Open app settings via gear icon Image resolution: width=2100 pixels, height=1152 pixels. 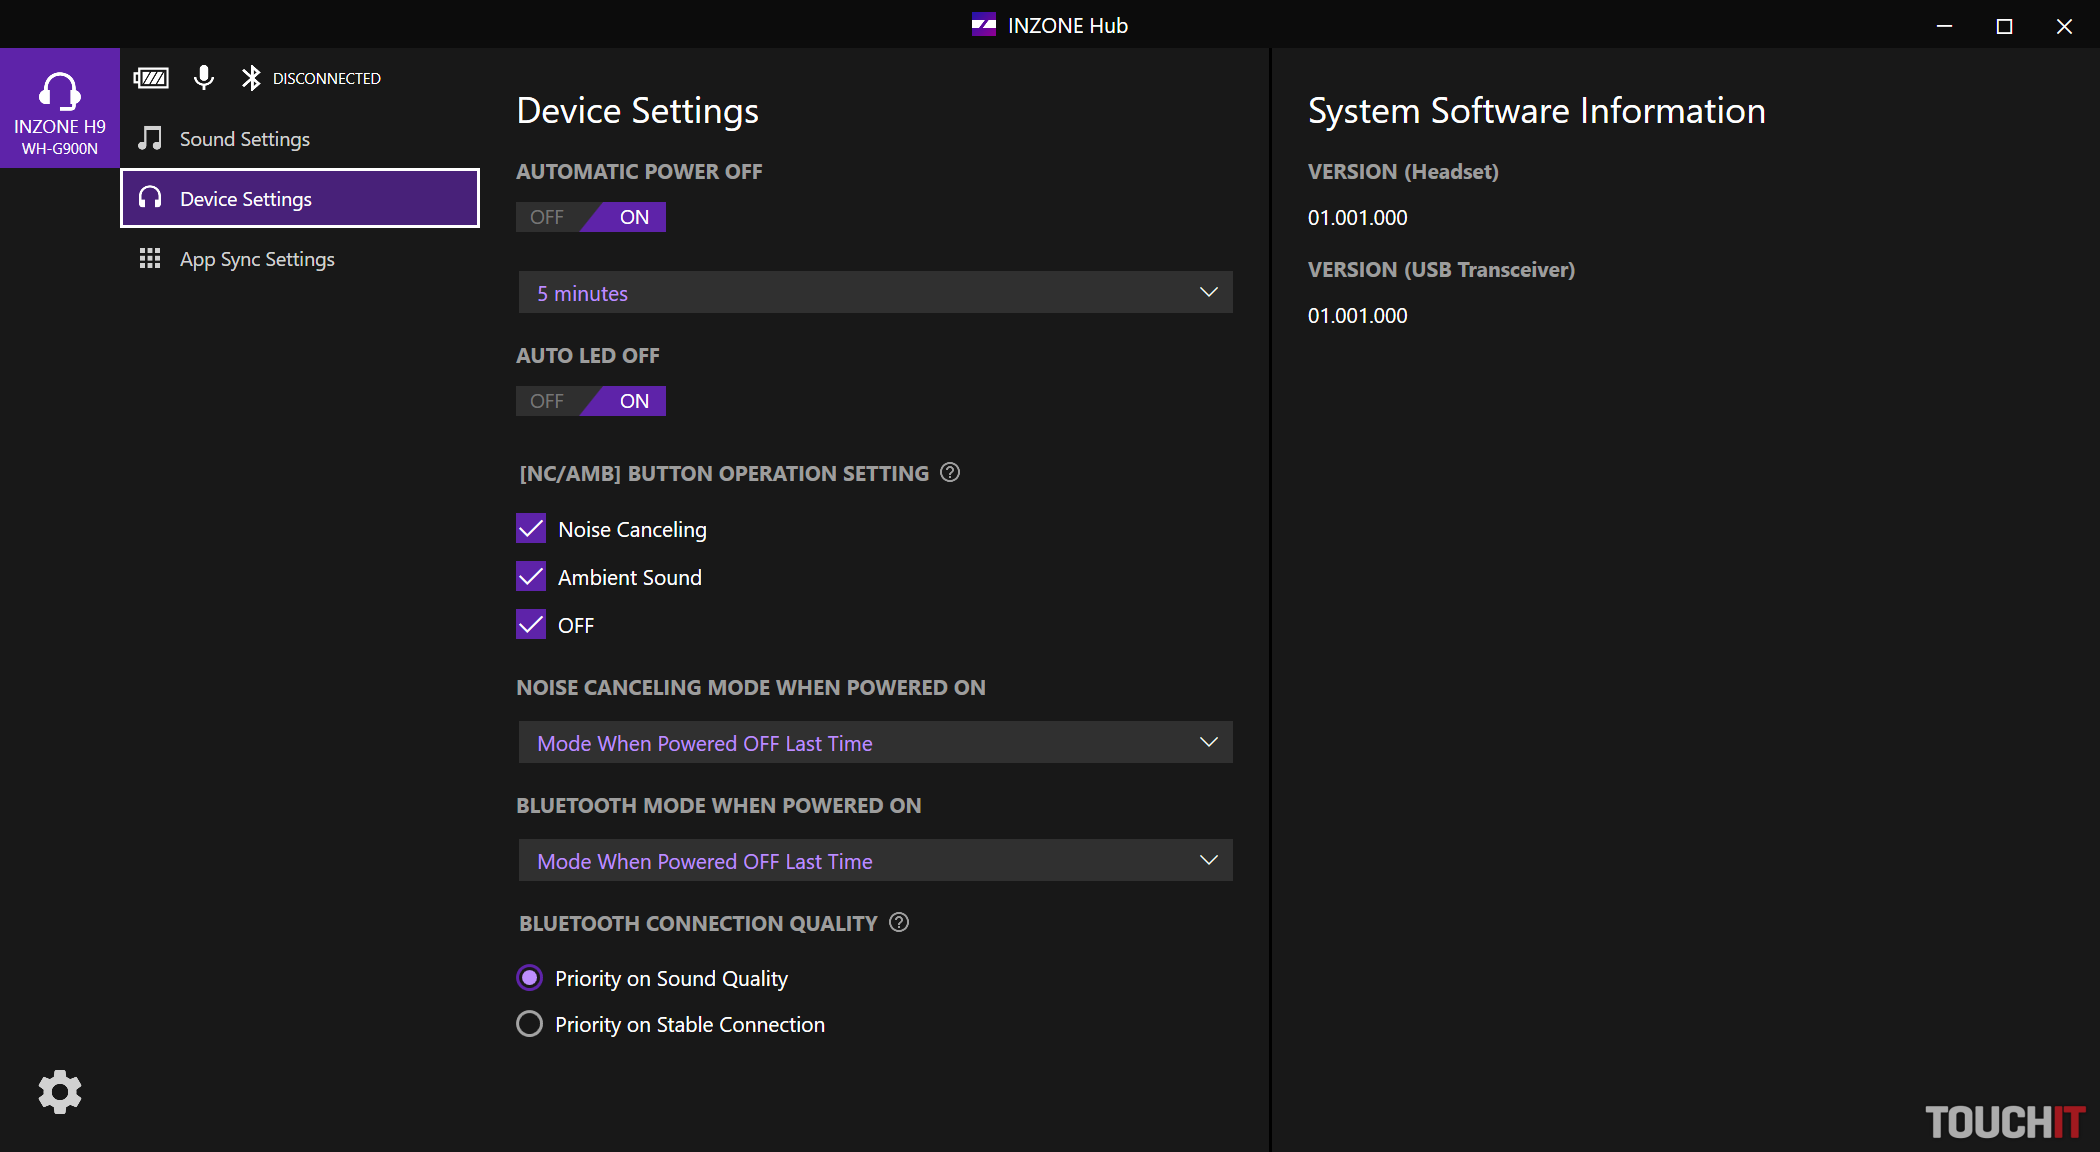coord(60,1091)
